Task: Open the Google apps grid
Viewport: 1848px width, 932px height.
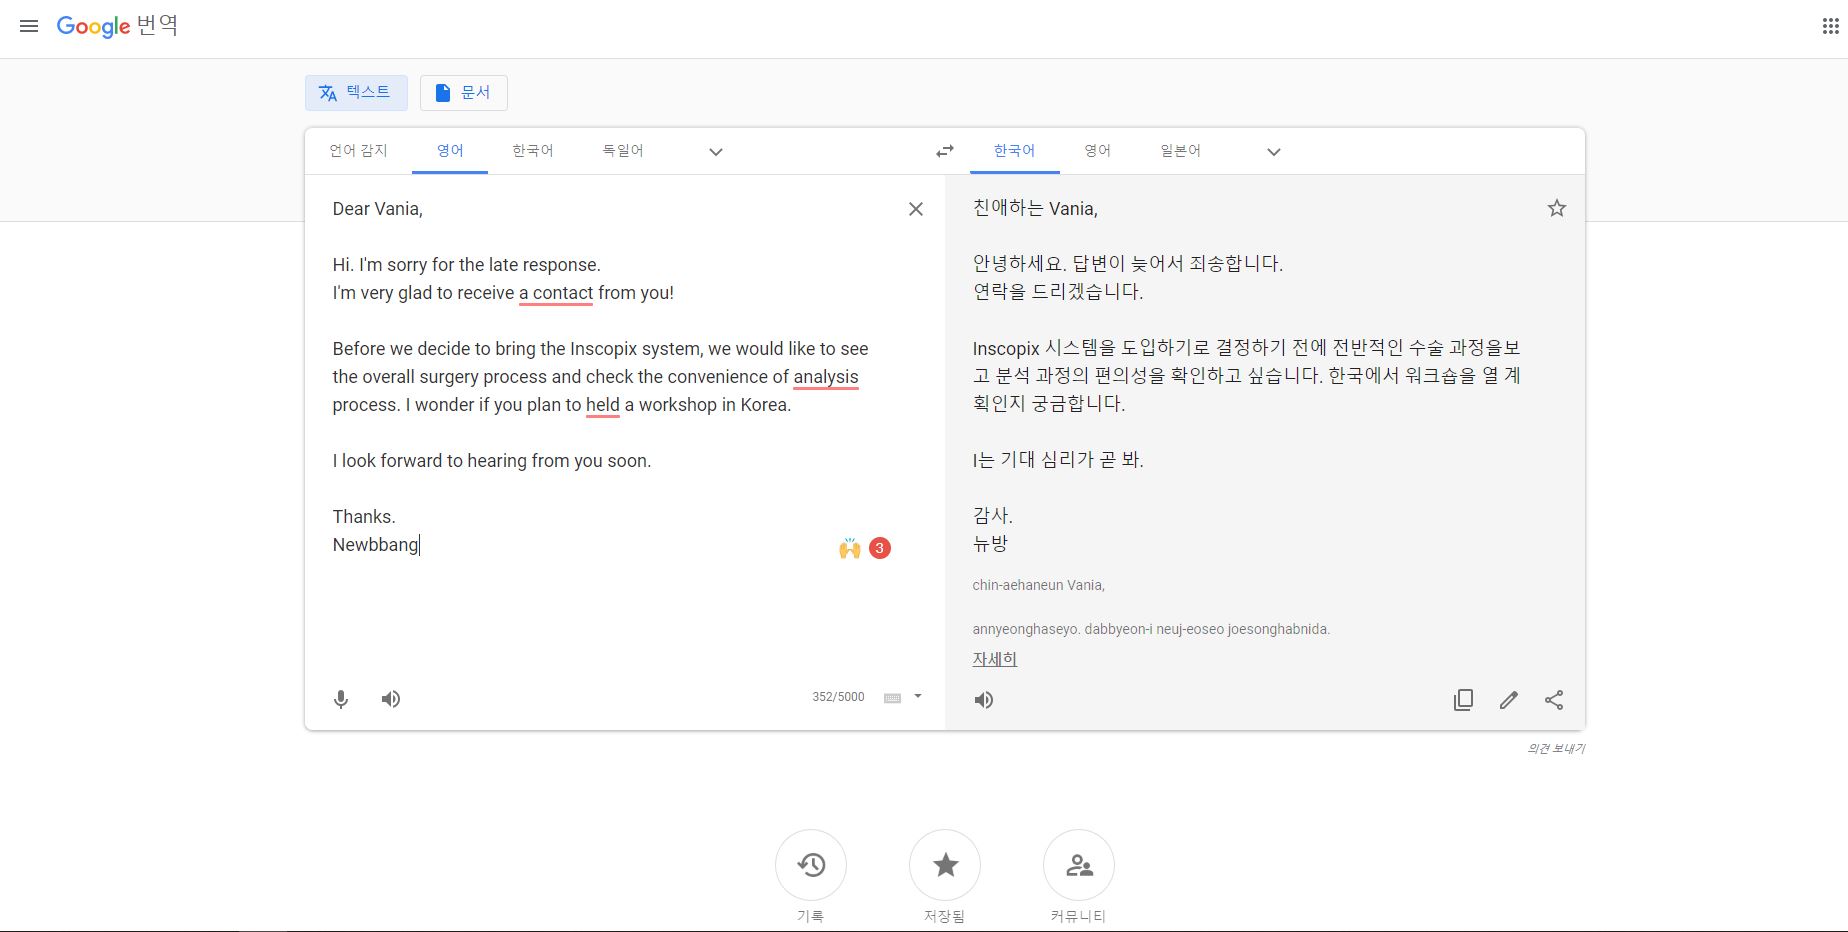Action: (1831, 26)
